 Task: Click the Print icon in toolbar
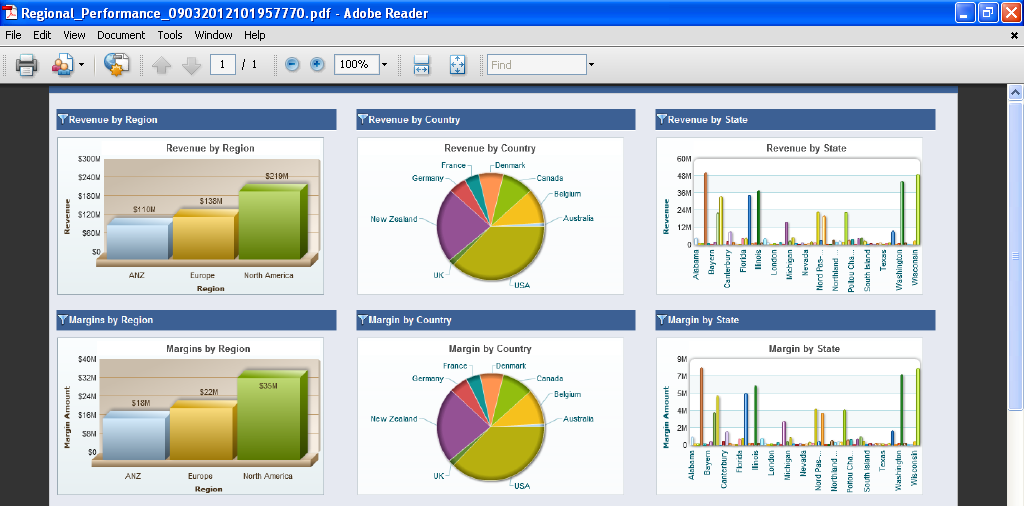[26, 65]
